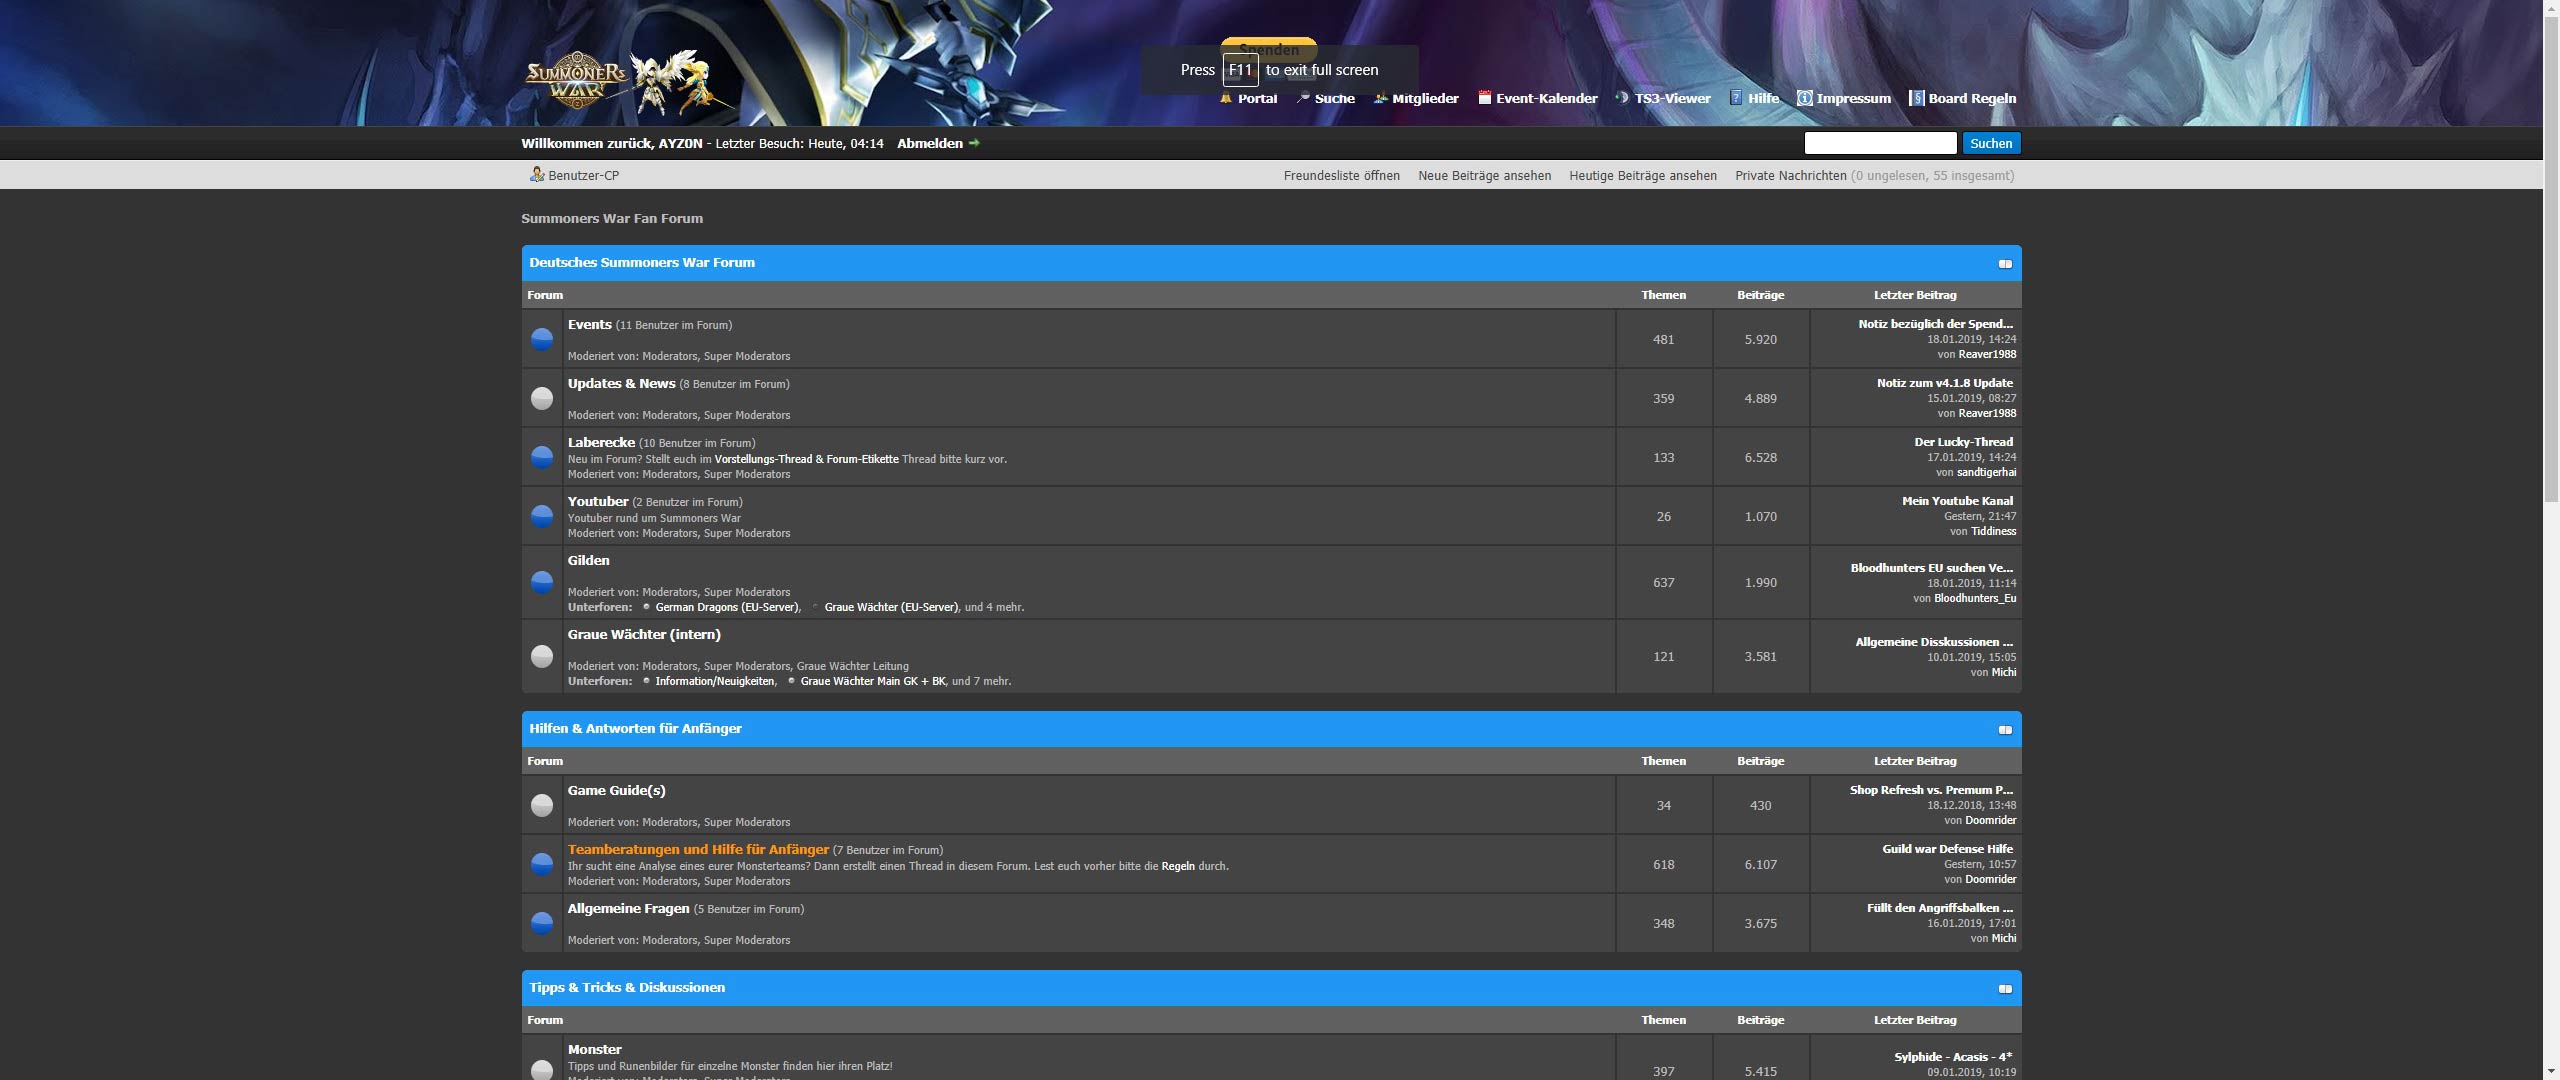
Task: Open Hilfe using the help icon
Action: (x=1734, y=98)
